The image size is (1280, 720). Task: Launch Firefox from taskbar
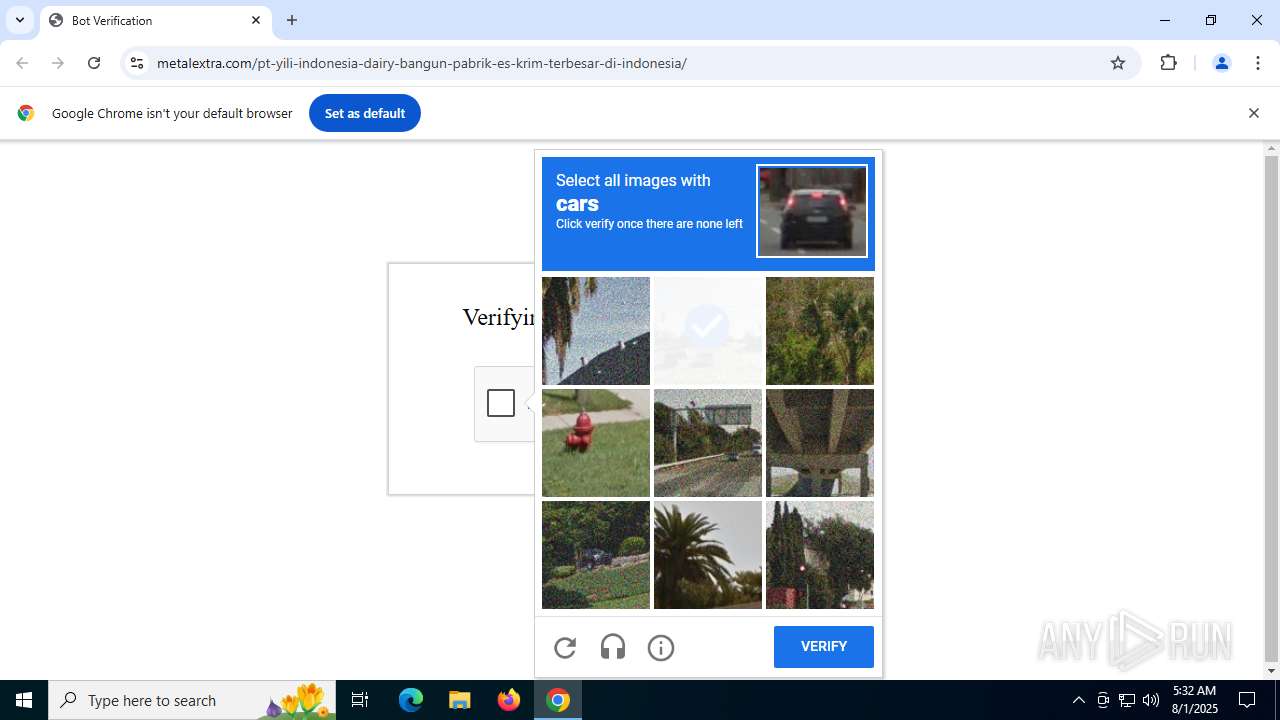click(509, 700)
